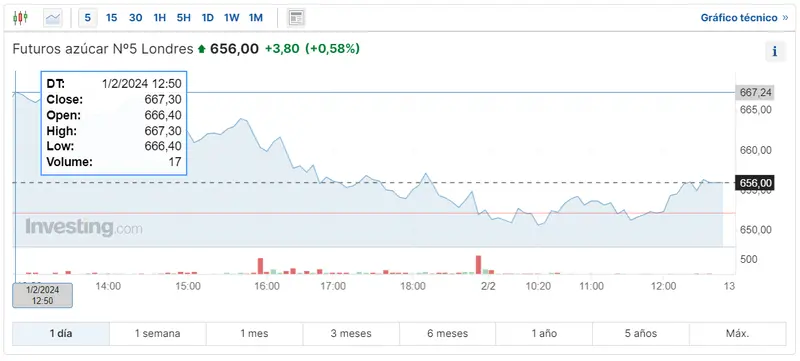Open the news panel icon
The width and height of the screenshot is (800, 361).
(x=296, y=18)
